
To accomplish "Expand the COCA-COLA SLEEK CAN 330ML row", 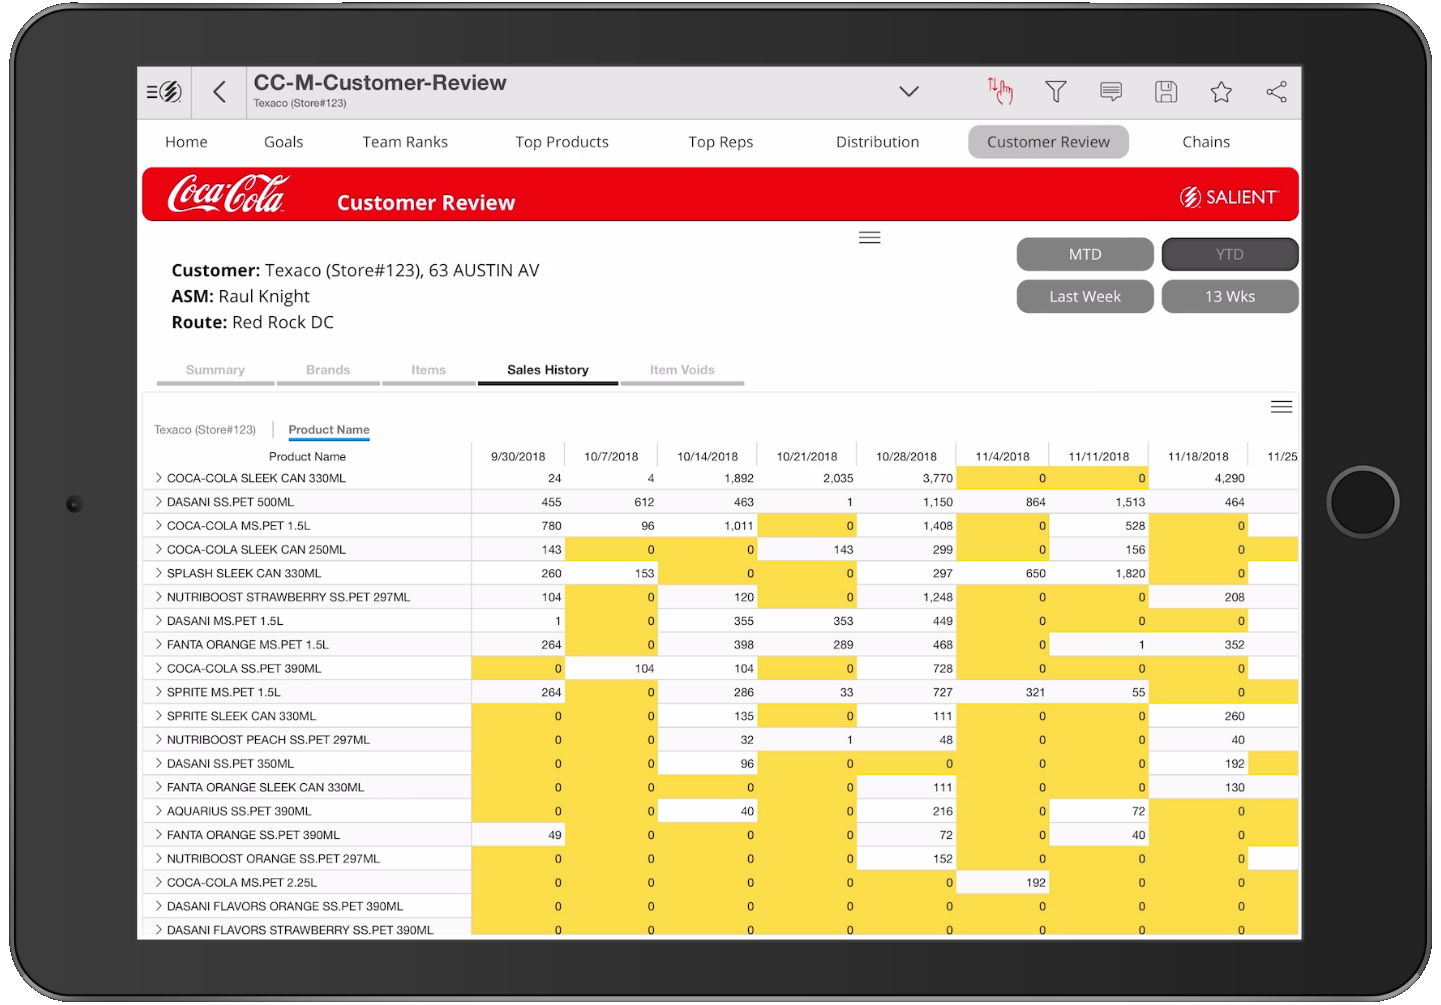I will tap(158, 478).
